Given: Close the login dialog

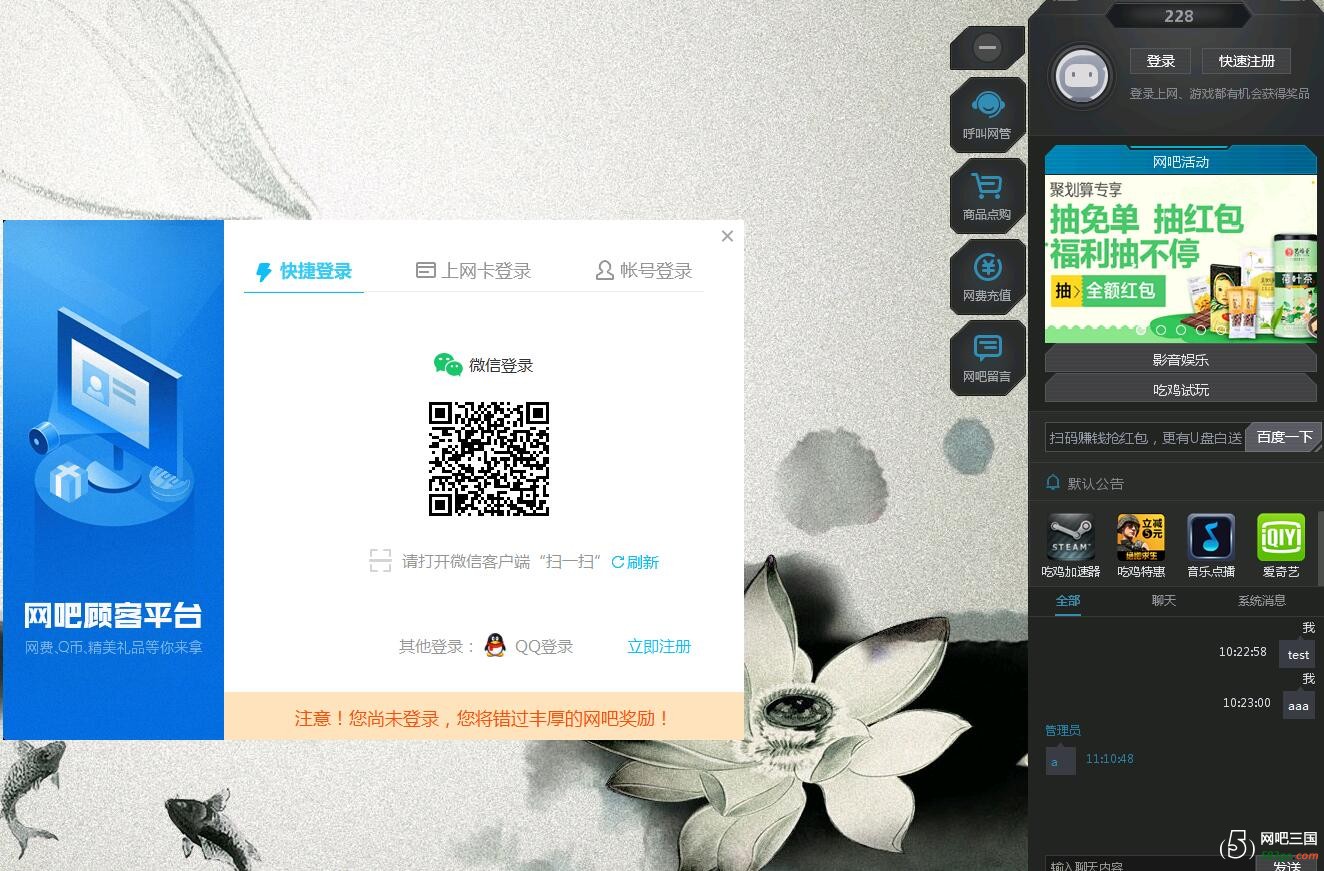Looking at the screenshot, I should tap(727, 236).
